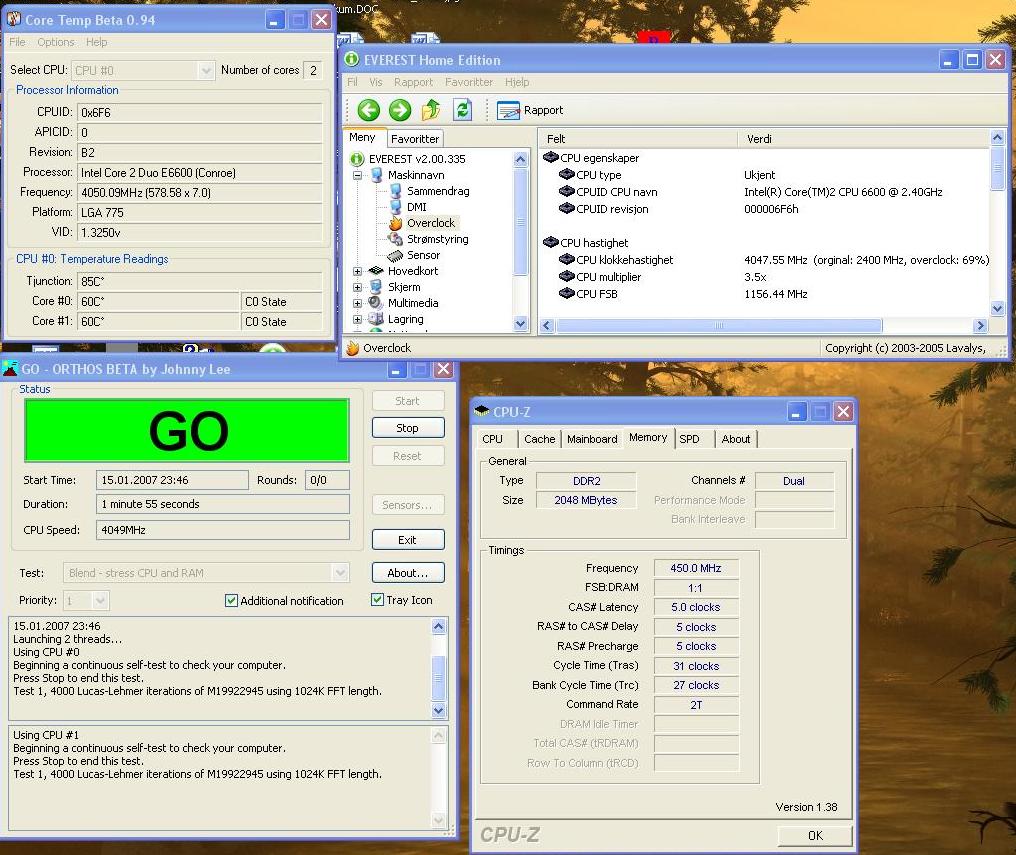Click the green Forward arrow in EVEREST
This screenshot has width=1016, height=855.
(400, 110)
